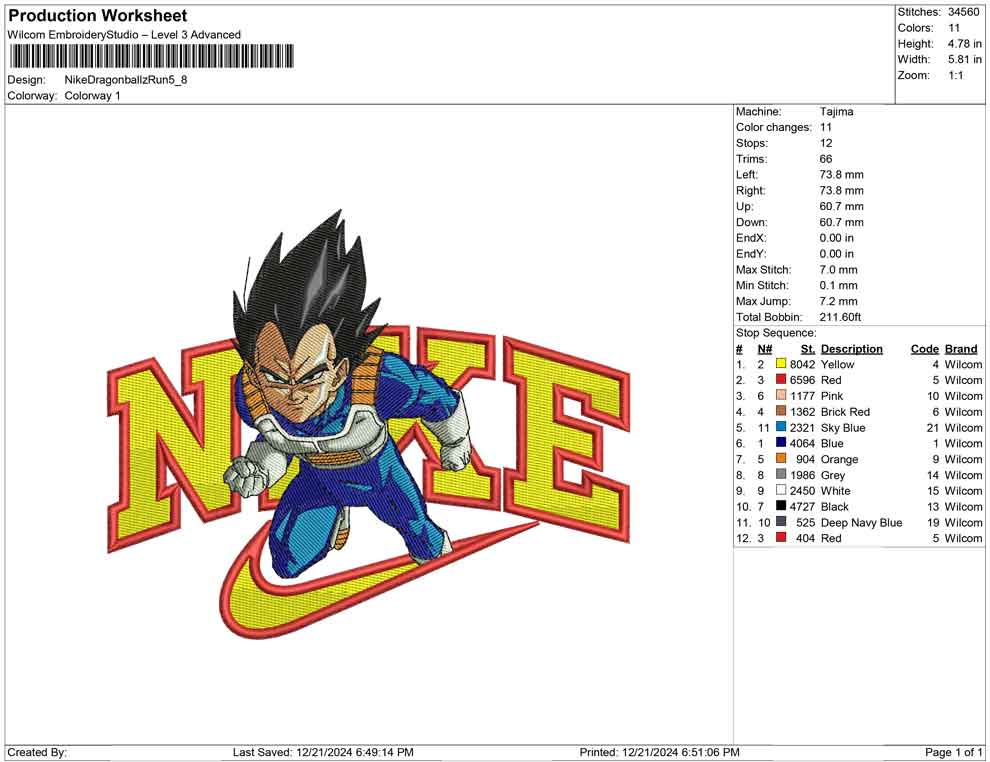
Task: Click the Max Jump value '7.2 mm'
Action: coord(838,301)
